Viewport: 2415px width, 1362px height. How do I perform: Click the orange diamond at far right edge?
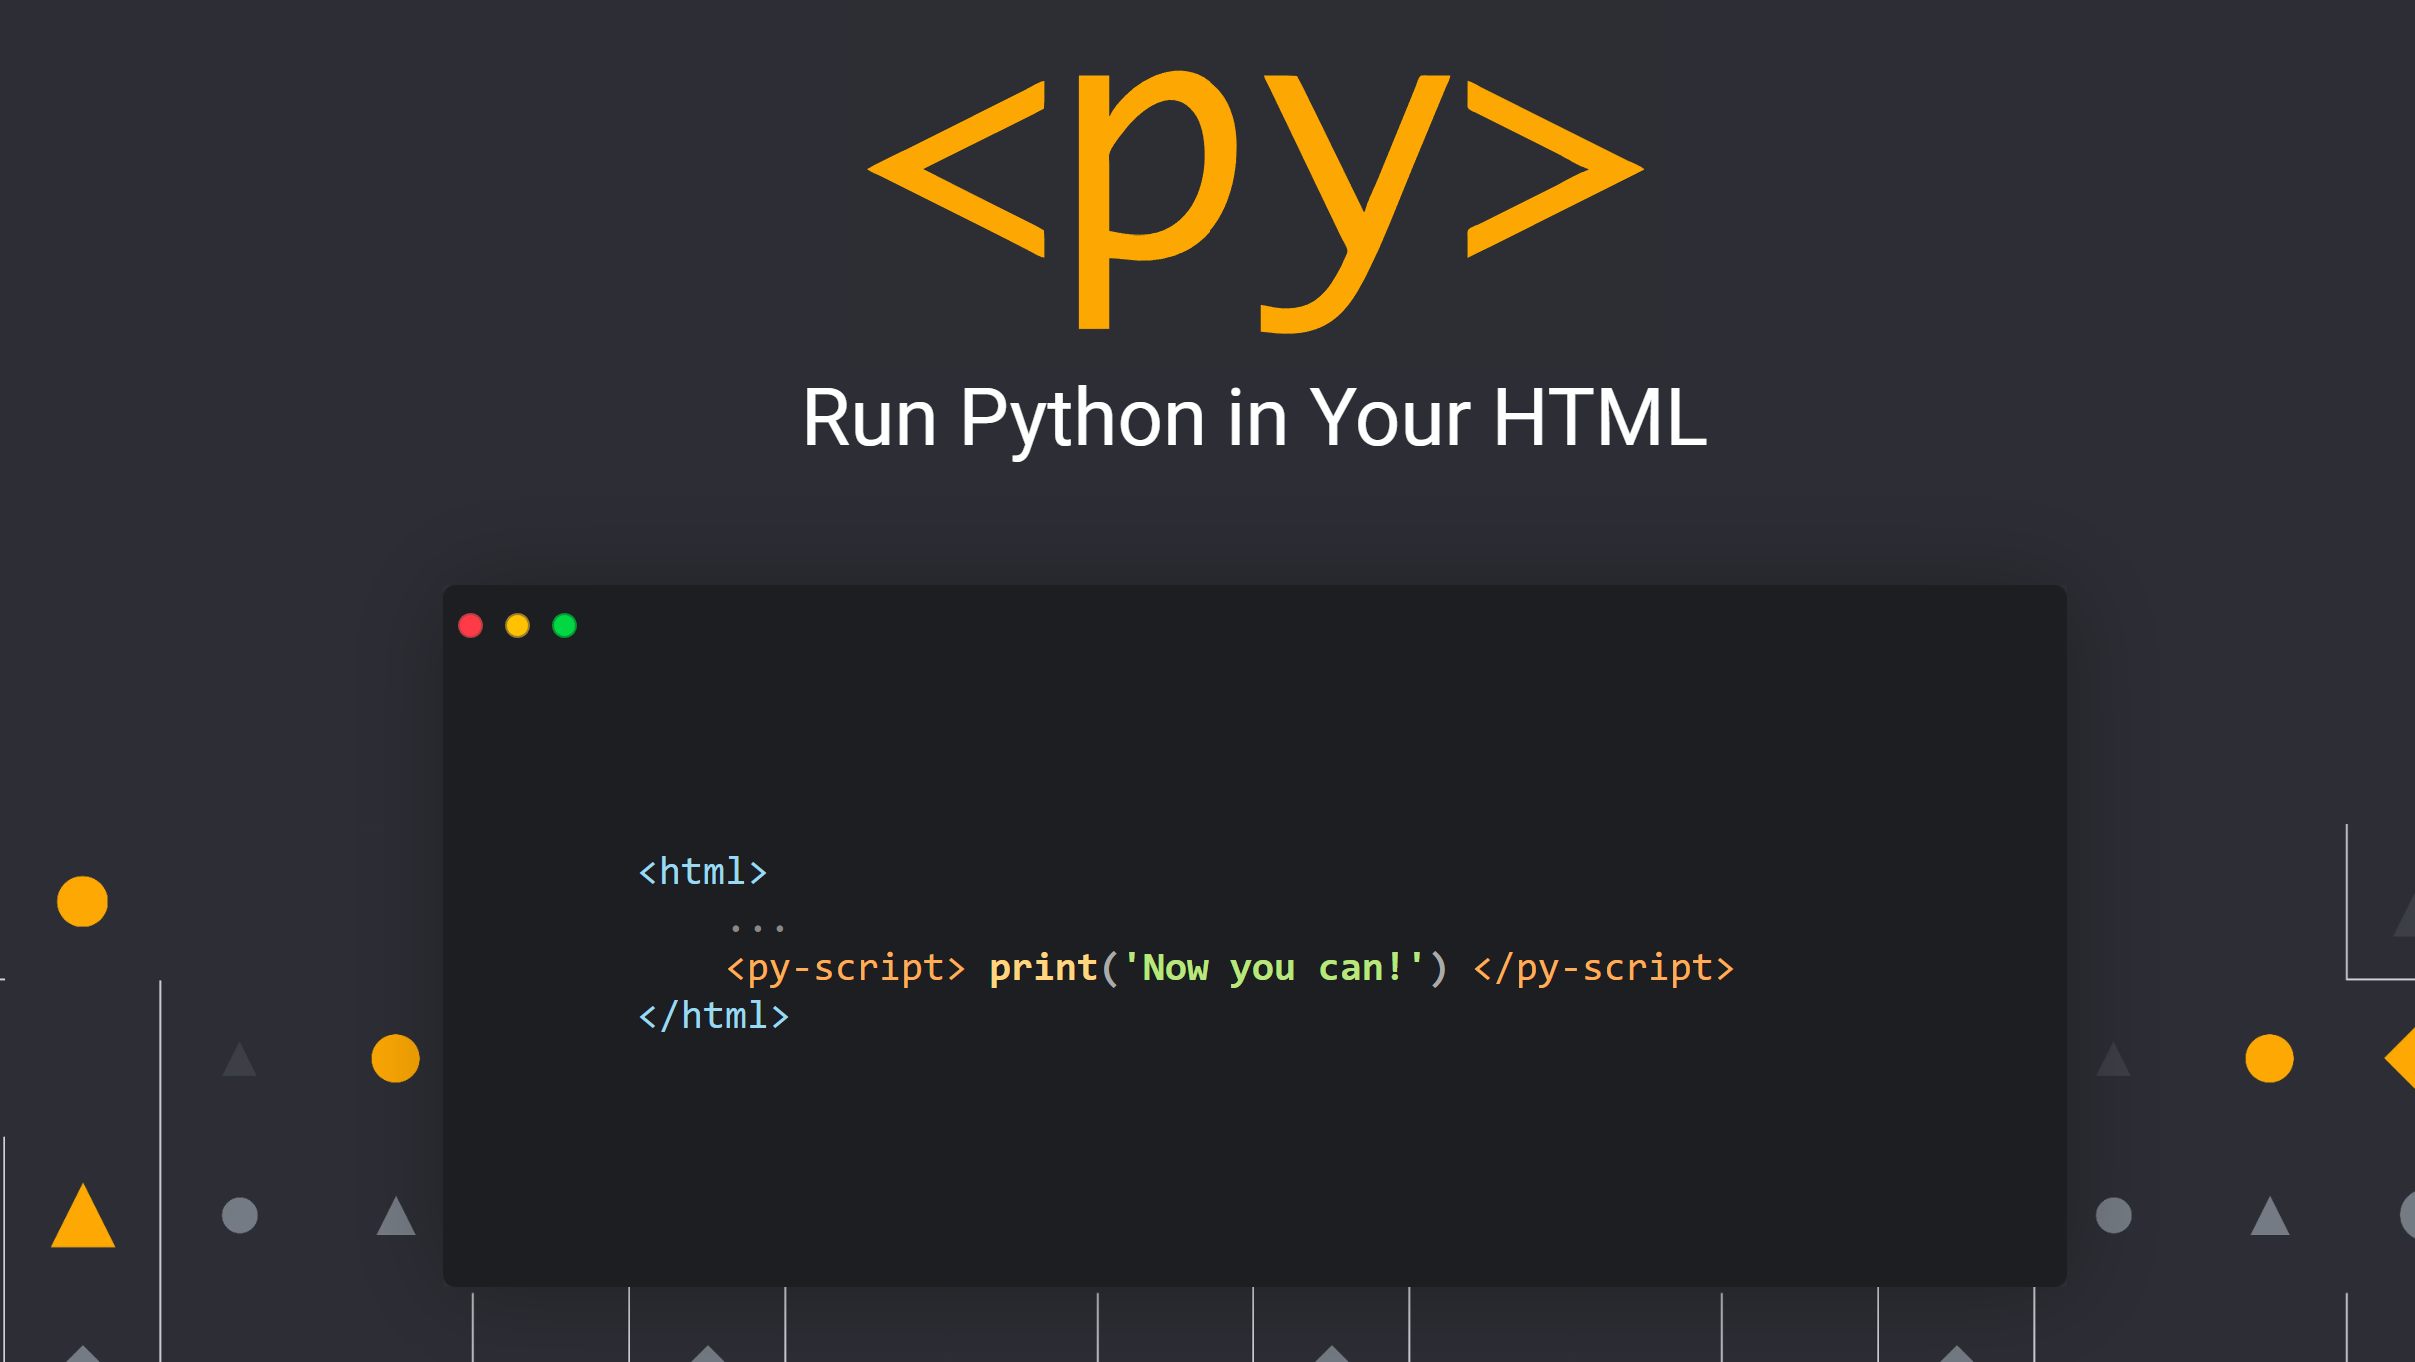click(x=2402, y=1058)
